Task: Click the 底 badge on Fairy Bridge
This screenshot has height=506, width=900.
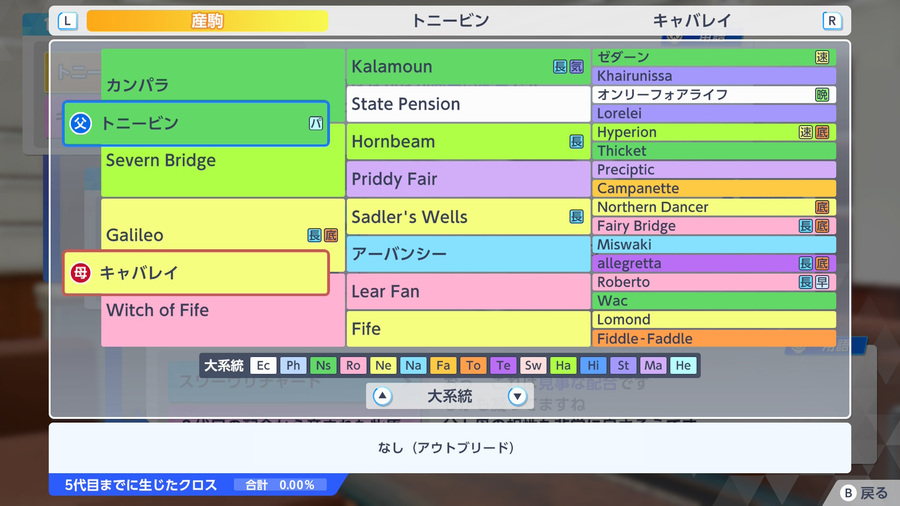Action: click(822, 226)
